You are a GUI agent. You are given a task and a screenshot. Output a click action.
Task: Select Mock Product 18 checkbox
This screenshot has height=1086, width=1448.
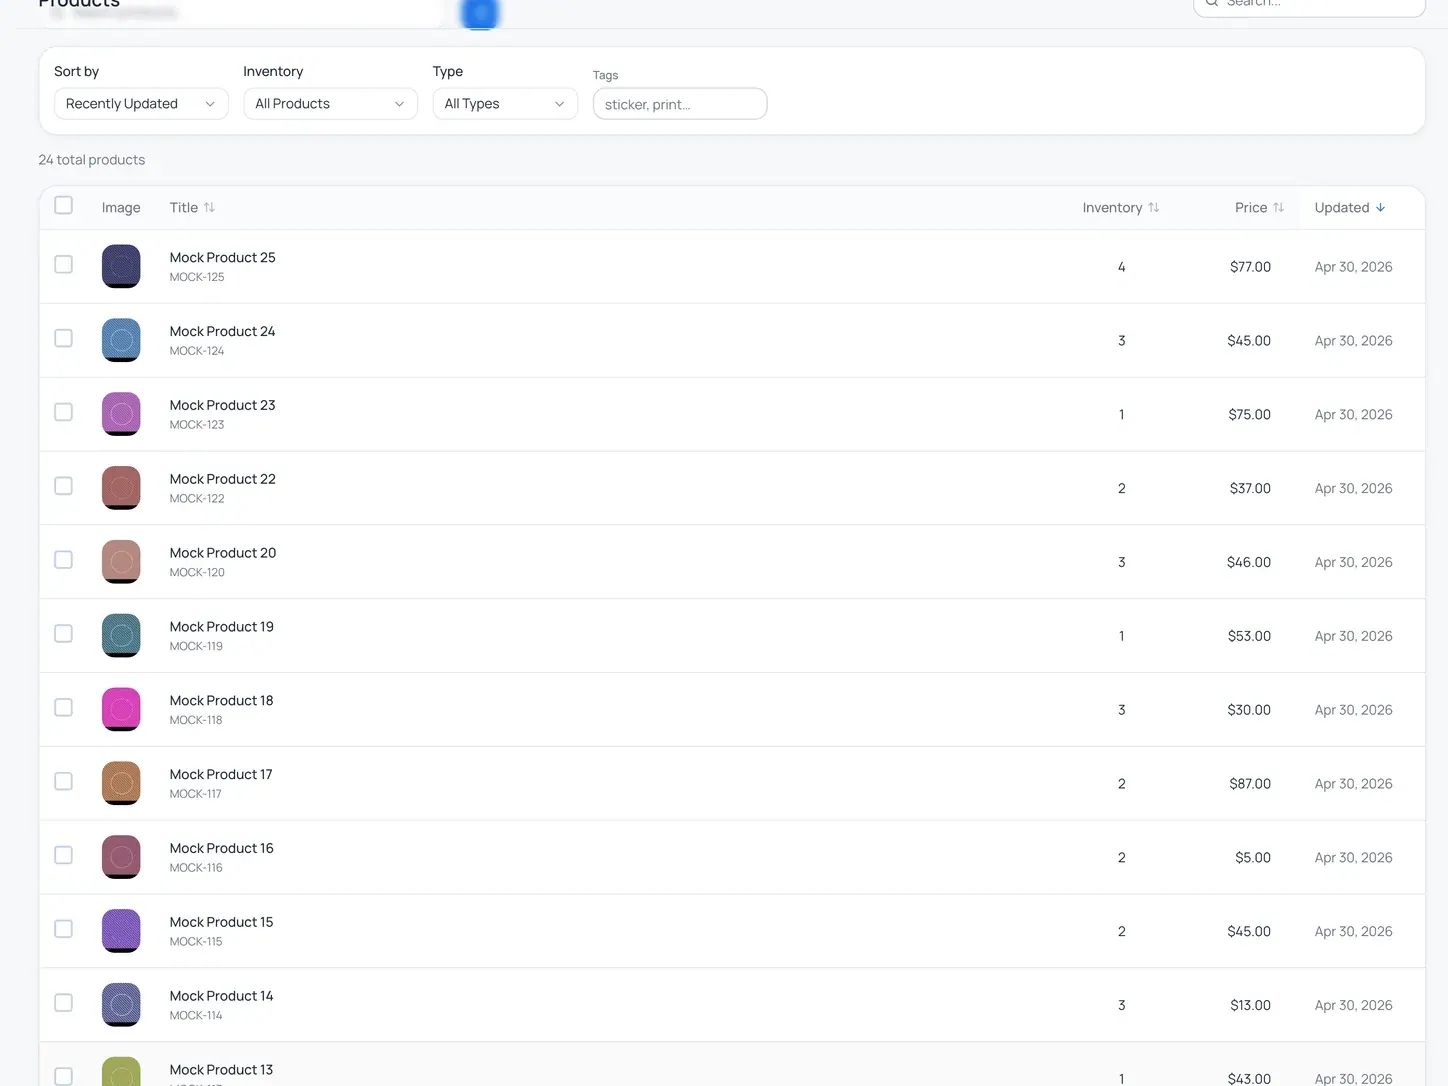[x=64, y=708]
